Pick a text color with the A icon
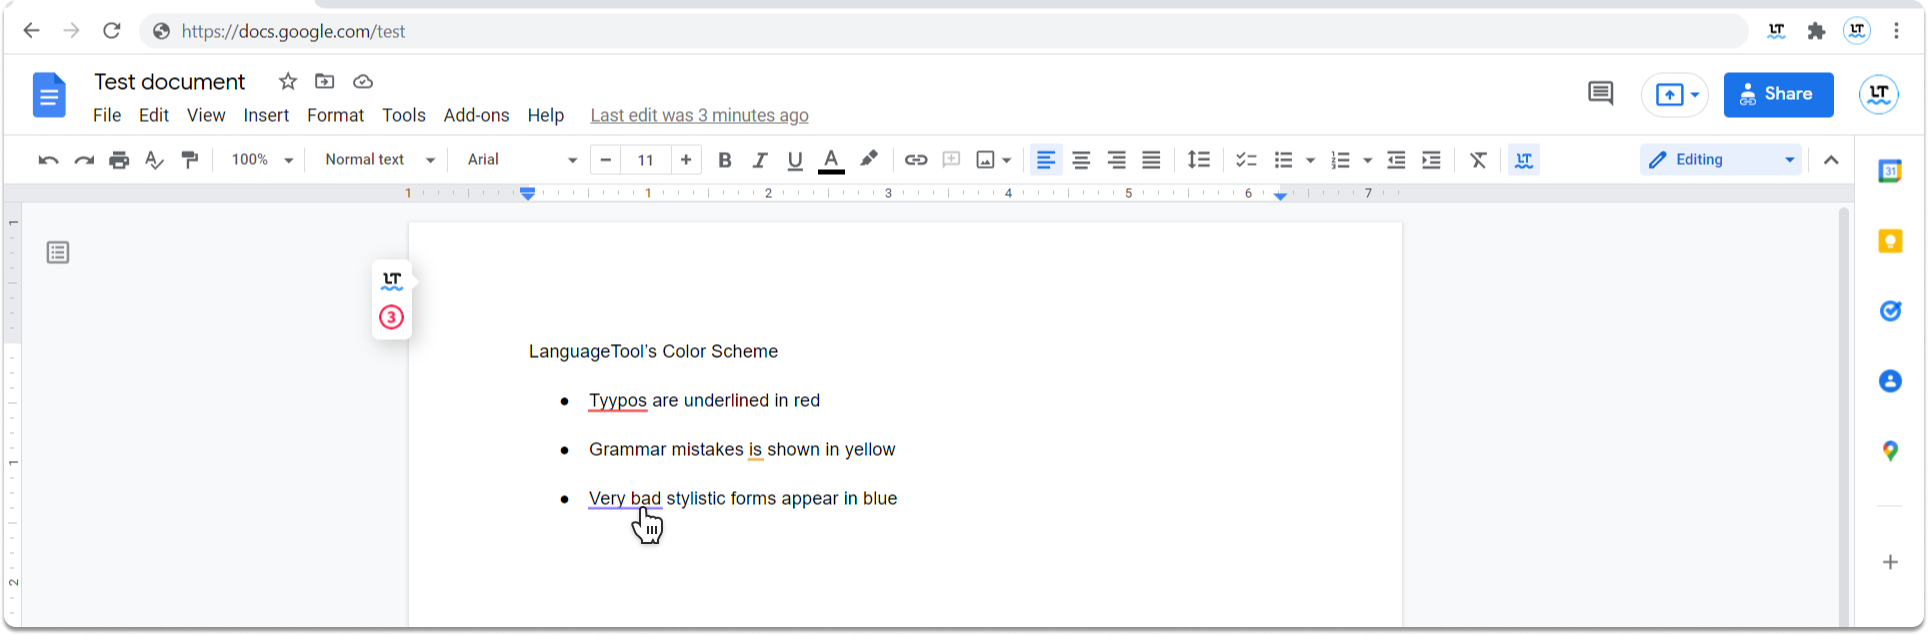This screenshot has height=635, width=1928. 831,160
